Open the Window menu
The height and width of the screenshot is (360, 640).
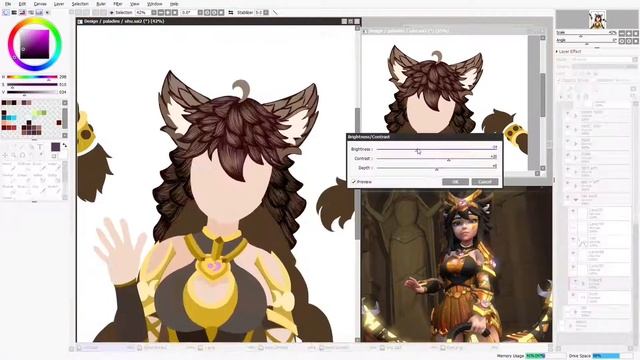155,4
